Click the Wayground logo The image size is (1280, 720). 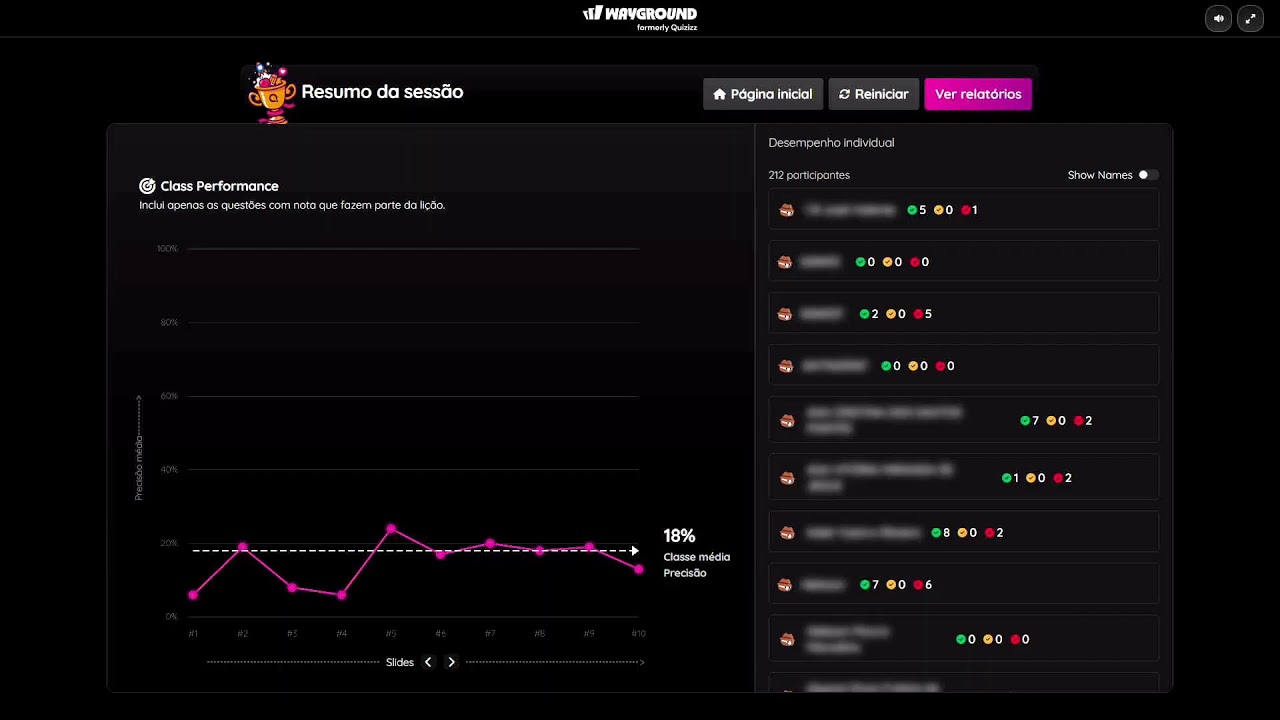[x=640, y=17]
